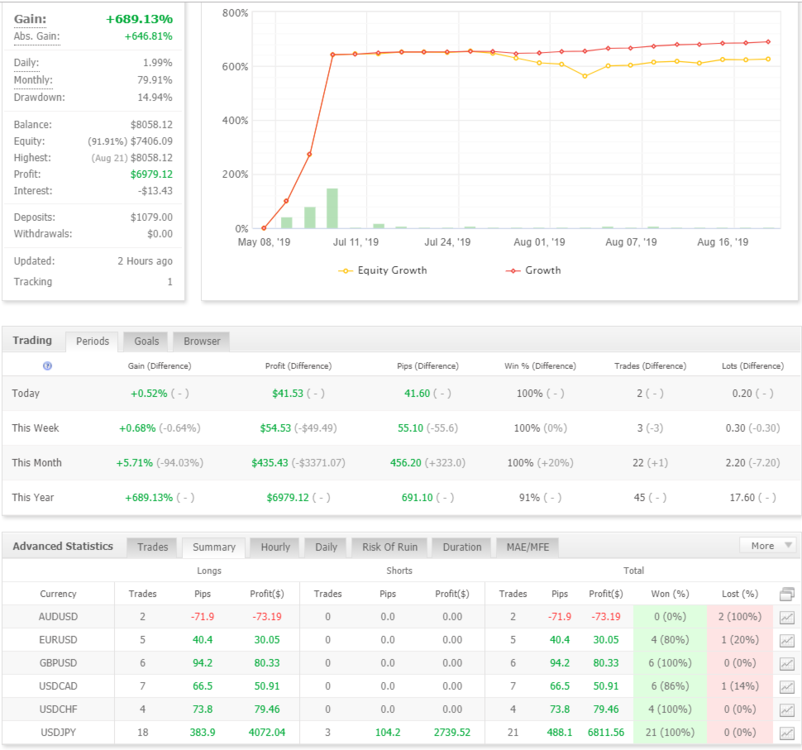Click the Win % (Difference) column header

tap(540, 366)
